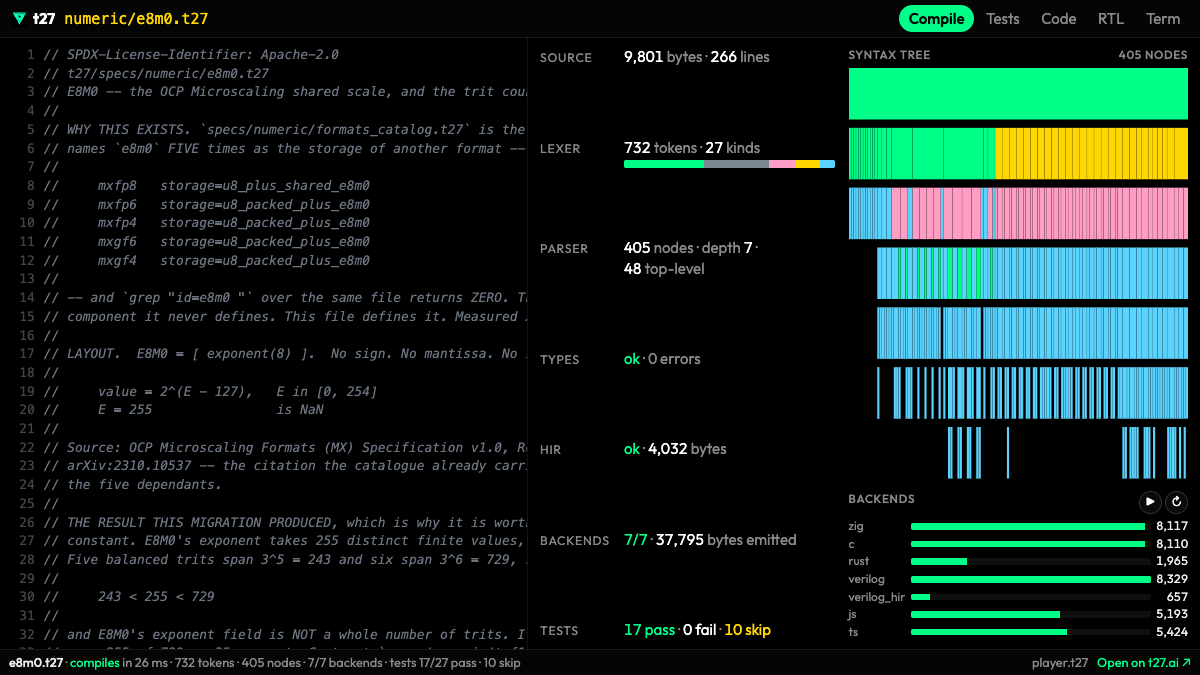The height and width of the screenshot is (675, 1200).
Task: Click the TESTS stage label
Action: pos(559,631)
